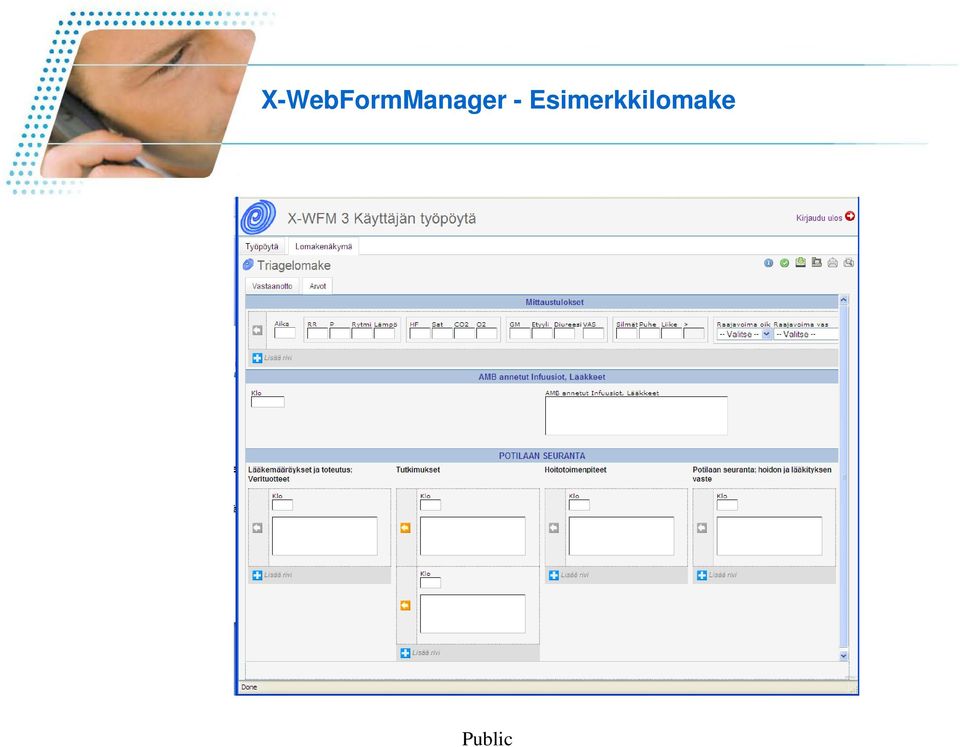Click the blue info icon in Triagelomake toolbar
Image resolution: width=960 pixels, height=747 pixels.
pos(768,263)
